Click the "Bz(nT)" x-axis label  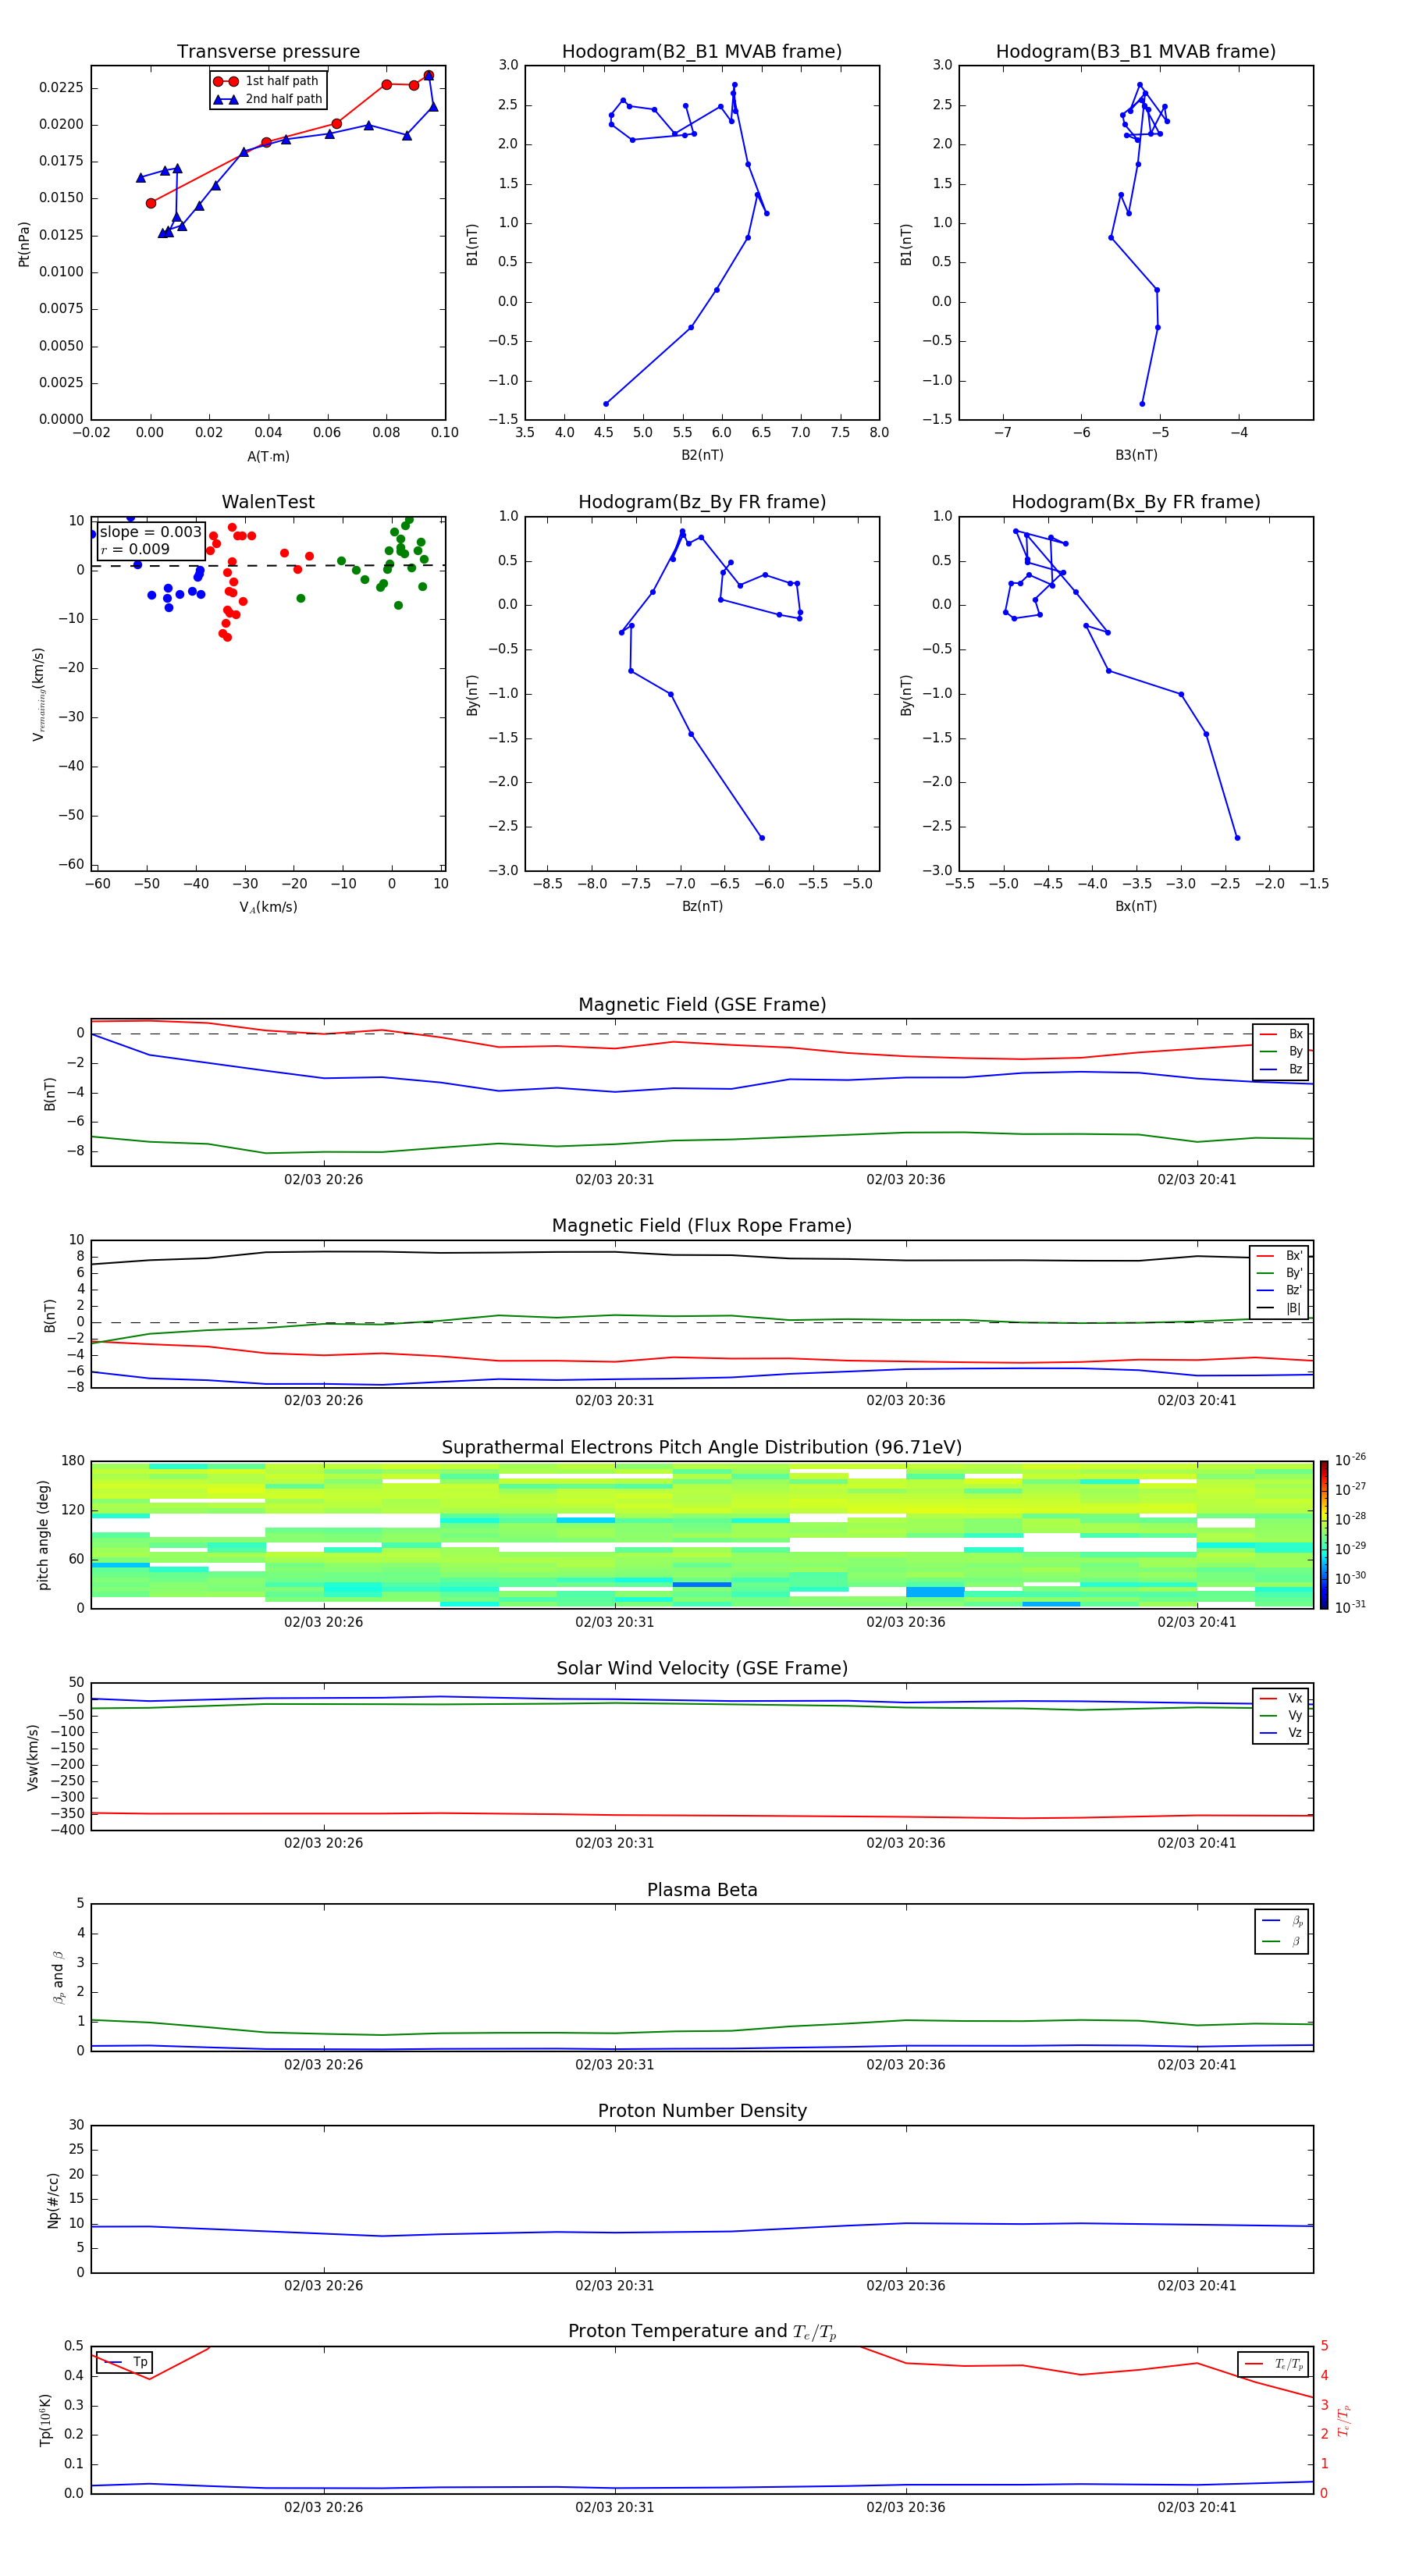point(702,906)
